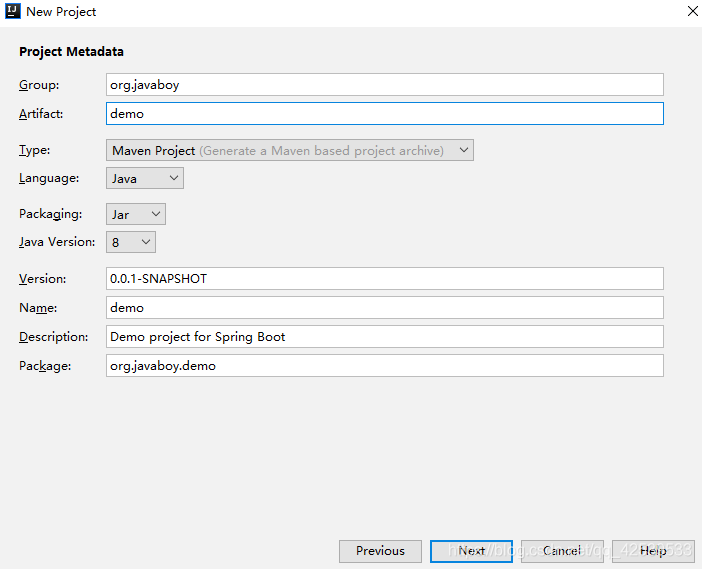
Task: Click the Project Metadata heading
Action: (71, 51)
